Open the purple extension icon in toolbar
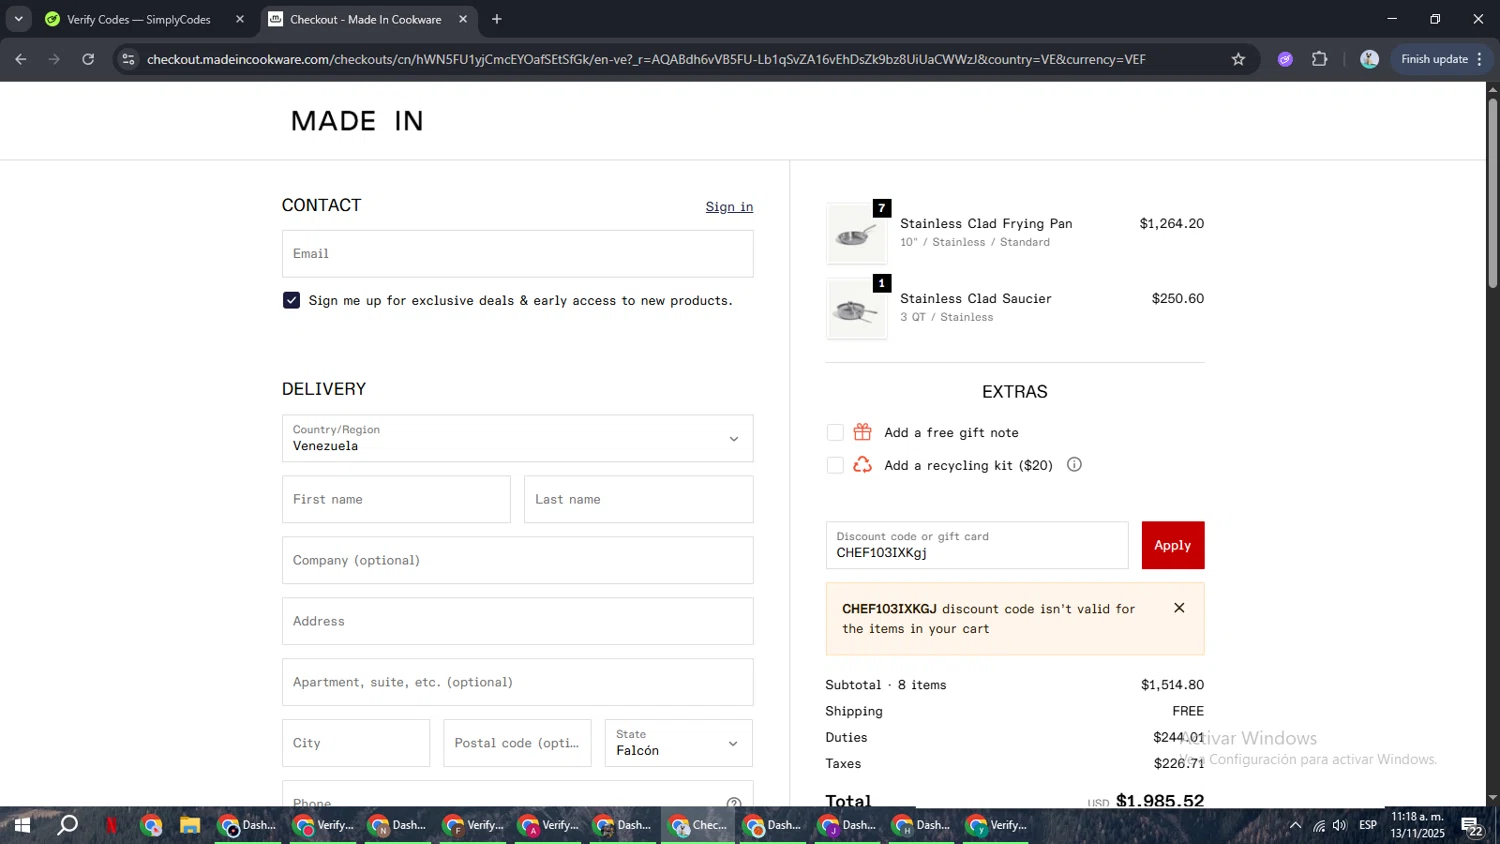1500x844 pixels. point(1285,59)
